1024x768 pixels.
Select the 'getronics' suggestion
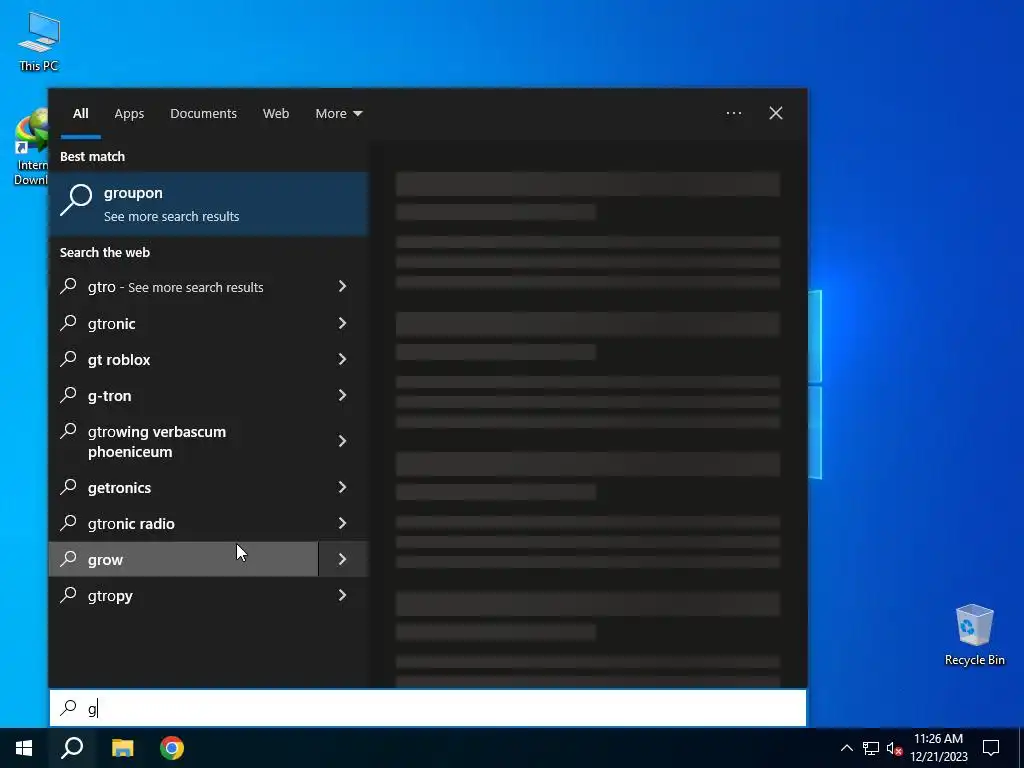tap(184, 487)
